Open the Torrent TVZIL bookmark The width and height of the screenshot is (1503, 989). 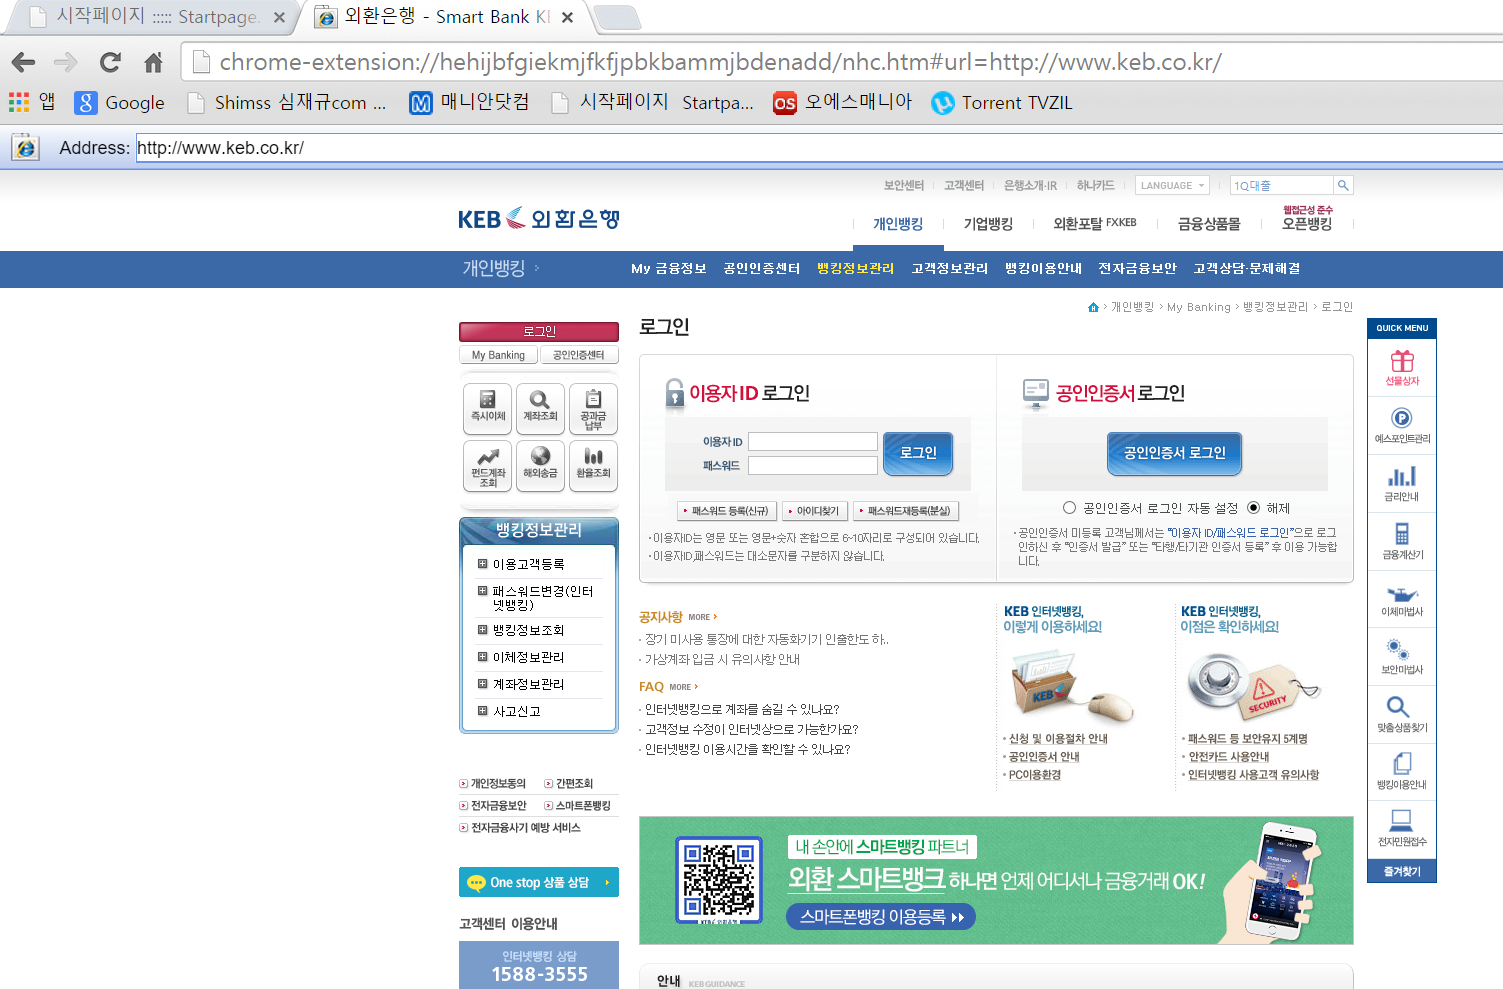point(1002,102)
